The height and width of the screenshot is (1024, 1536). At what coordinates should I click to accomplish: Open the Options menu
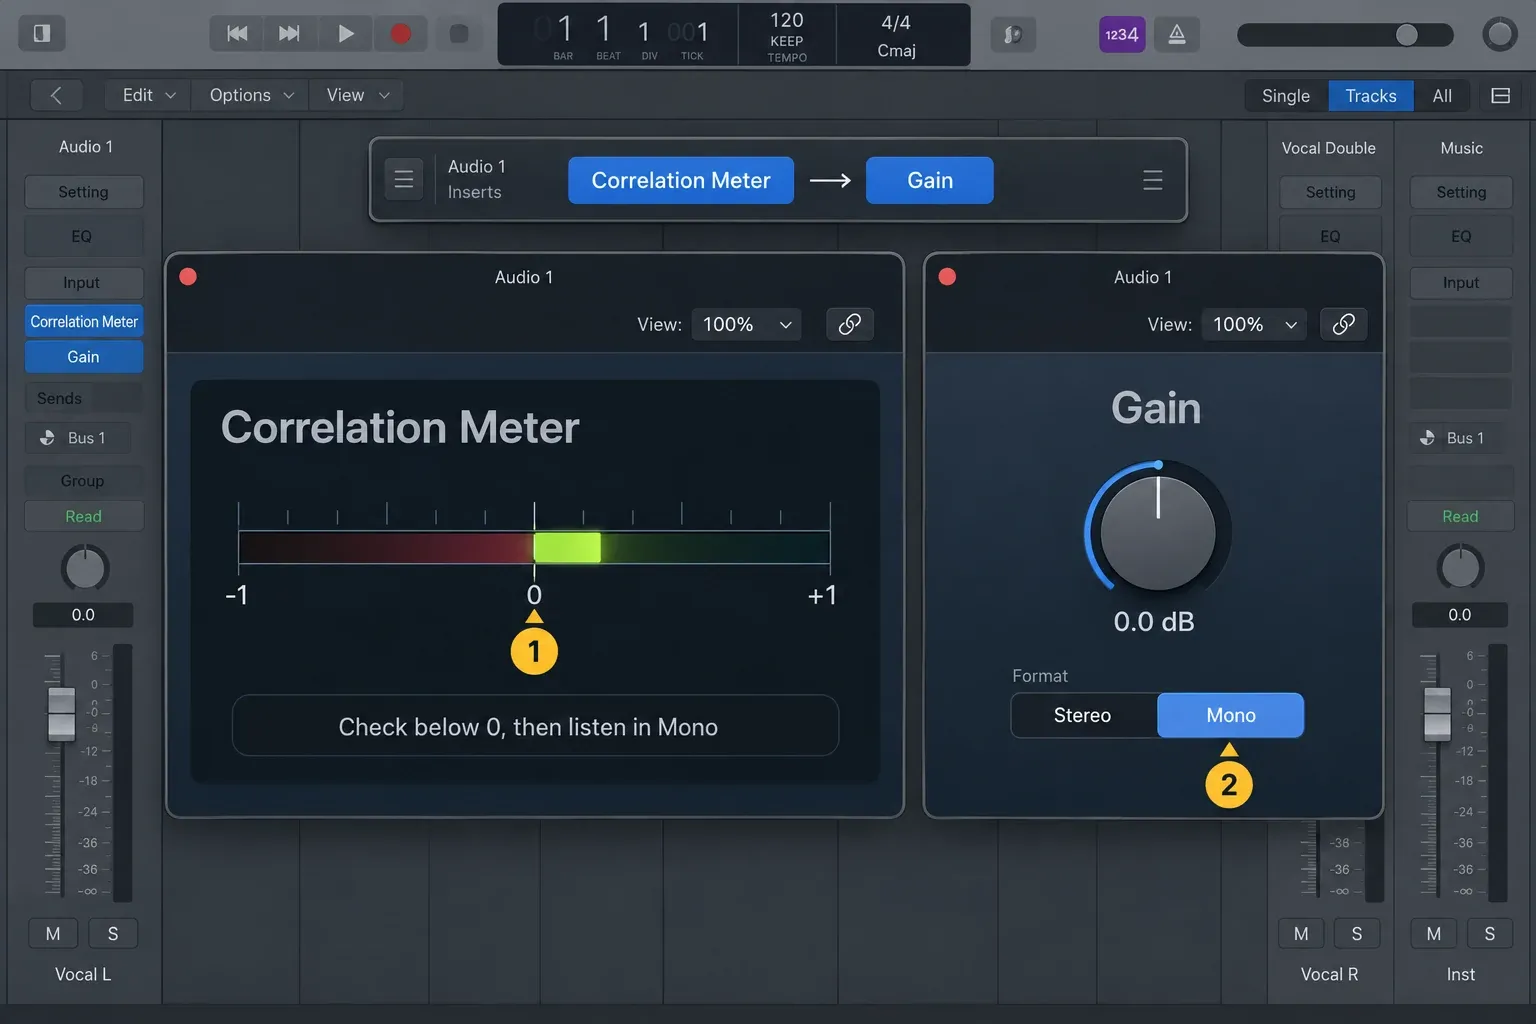point(251,95)
